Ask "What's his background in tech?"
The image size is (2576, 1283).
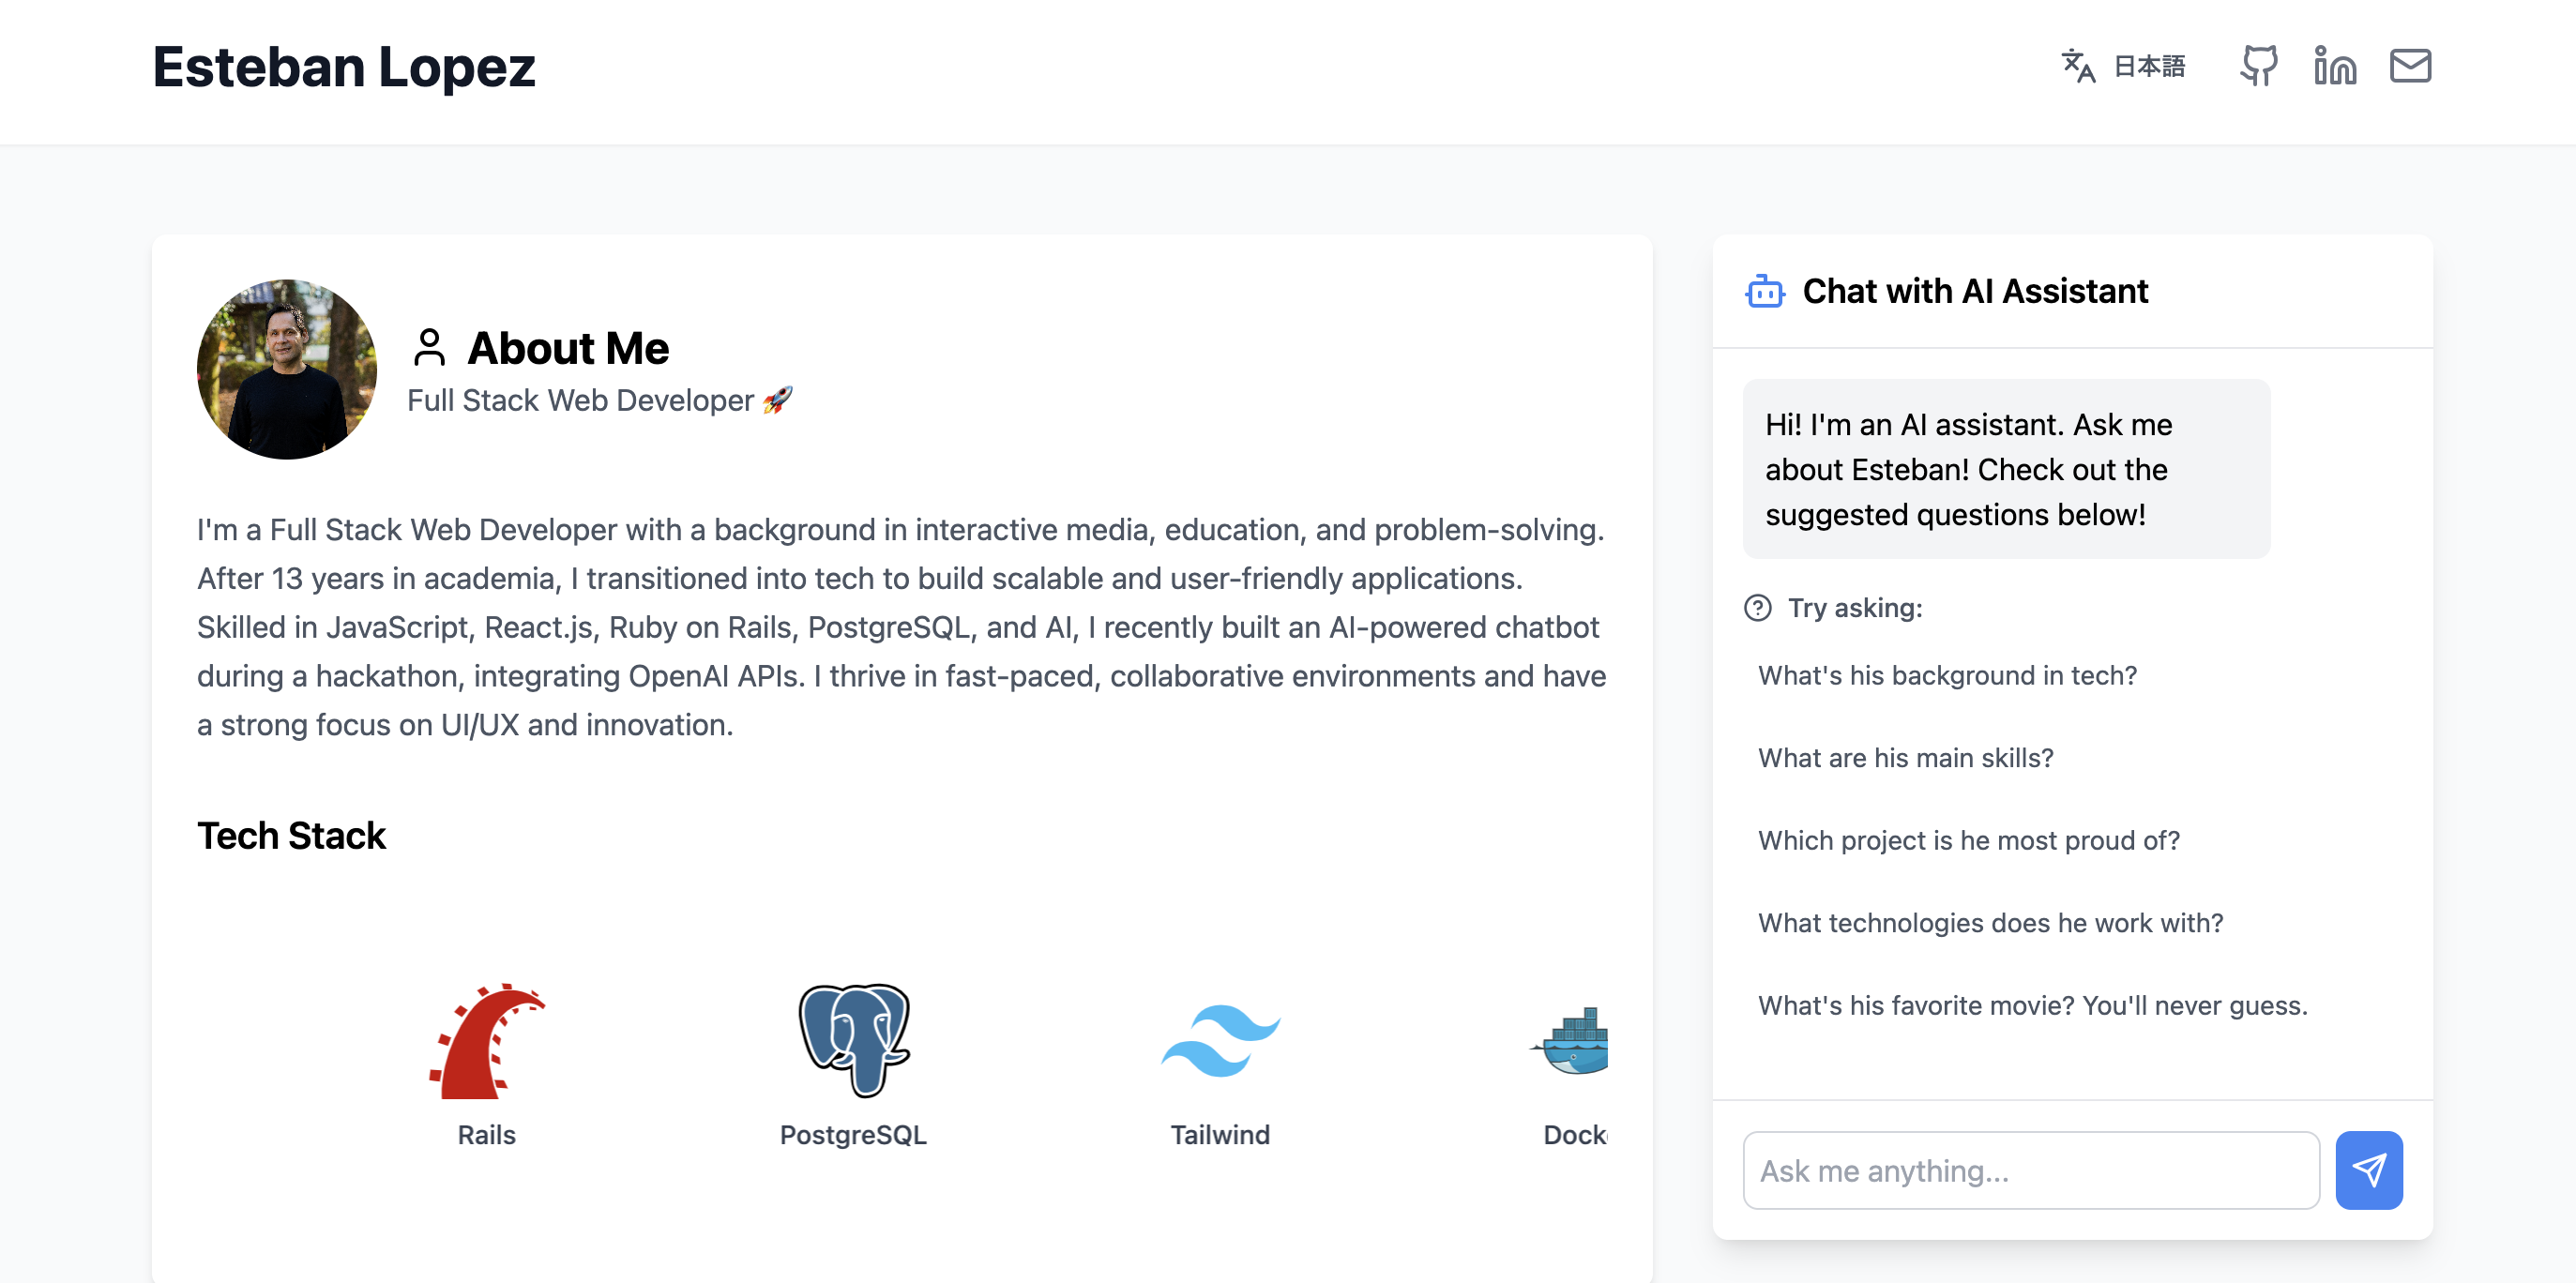click(1947, 676)
